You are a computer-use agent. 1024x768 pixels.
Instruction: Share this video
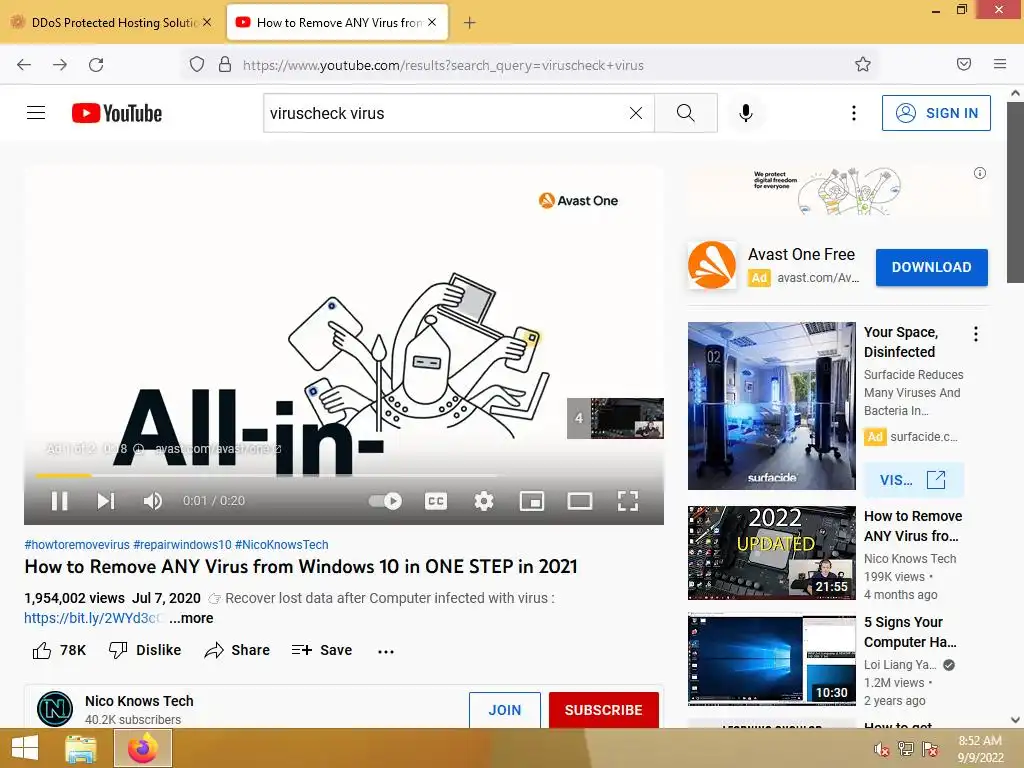pos(237,650)
